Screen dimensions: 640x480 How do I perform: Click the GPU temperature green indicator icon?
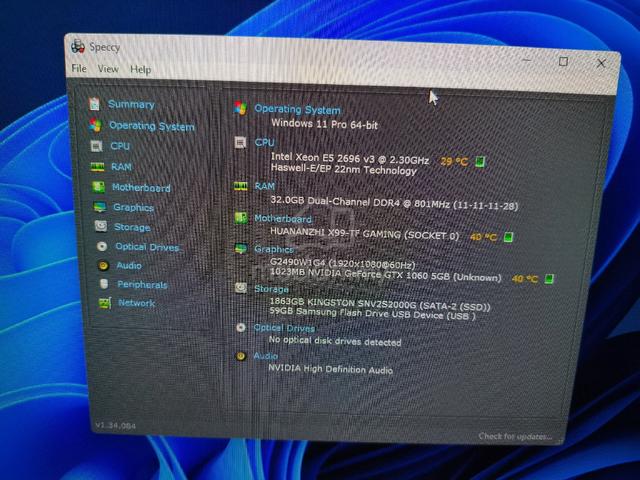tap(549, 279)
